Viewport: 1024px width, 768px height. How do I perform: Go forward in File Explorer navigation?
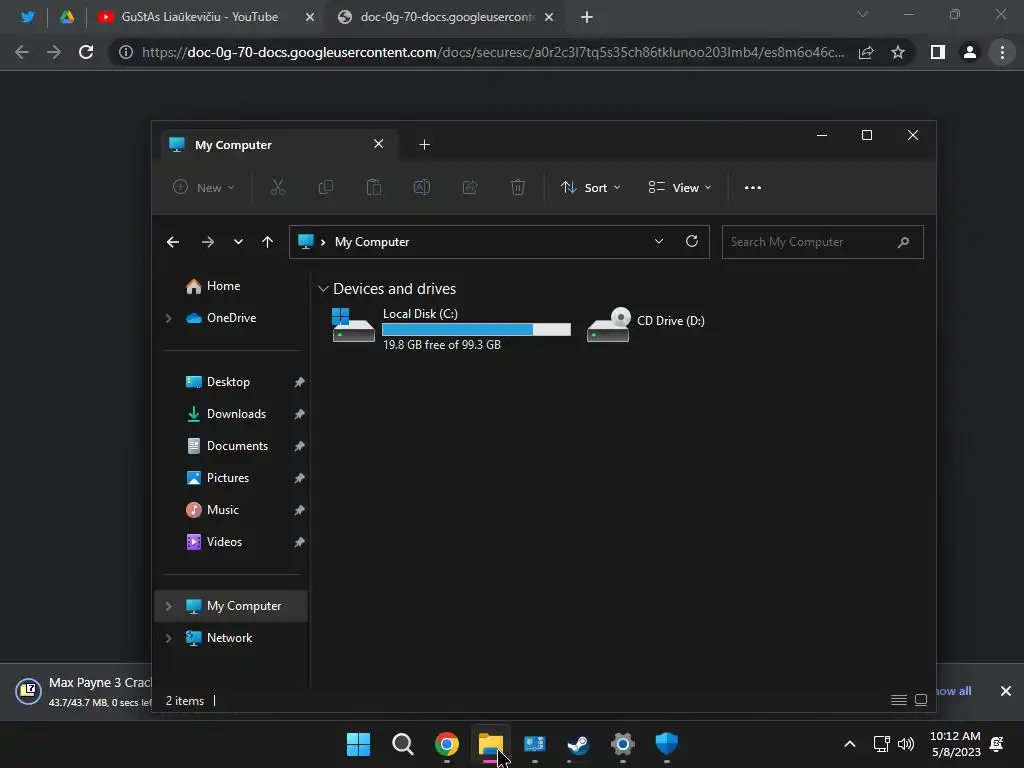pos(208,242)
